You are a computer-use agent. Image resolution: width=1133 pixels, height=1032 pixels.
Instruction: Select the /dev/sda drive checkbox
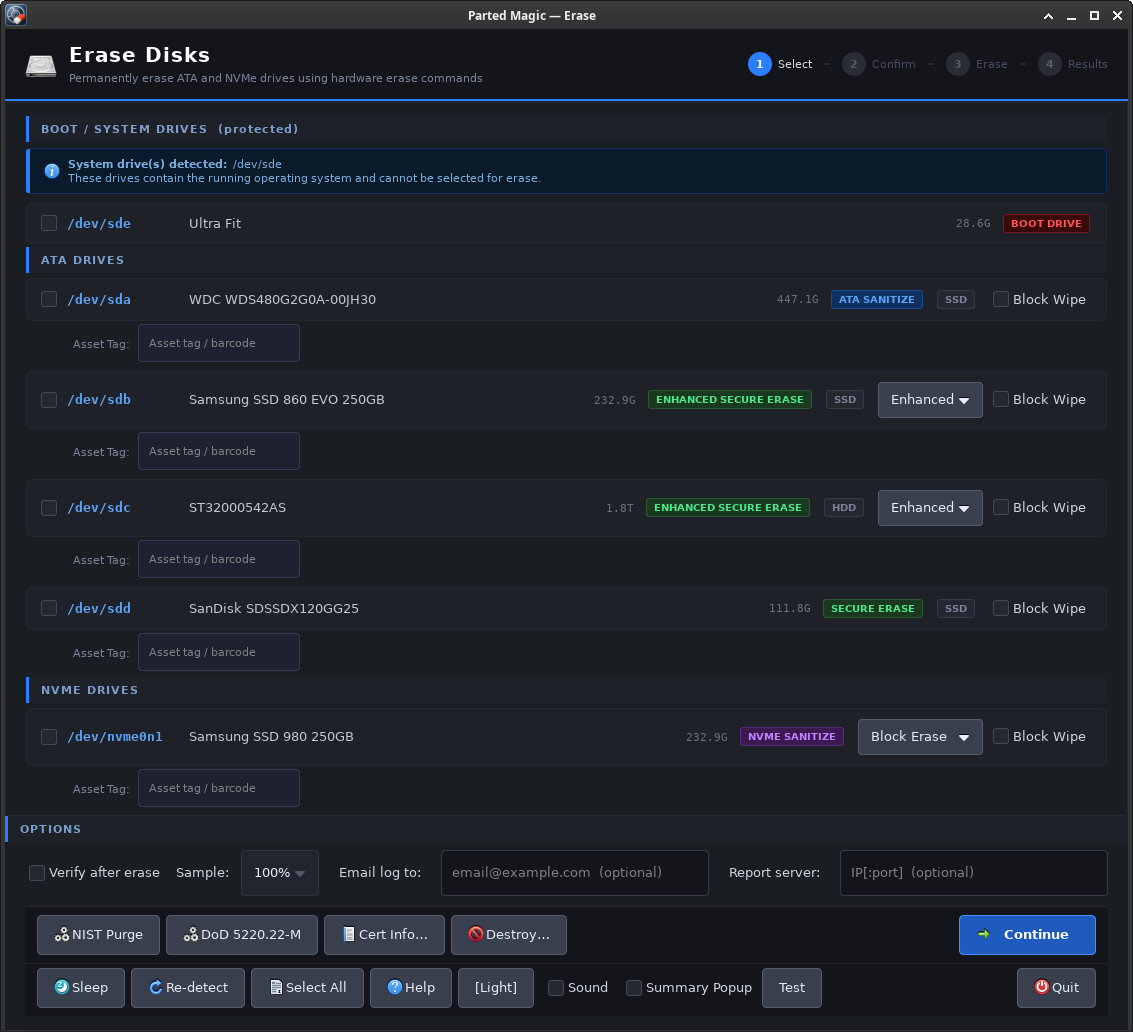coord(49,299)
